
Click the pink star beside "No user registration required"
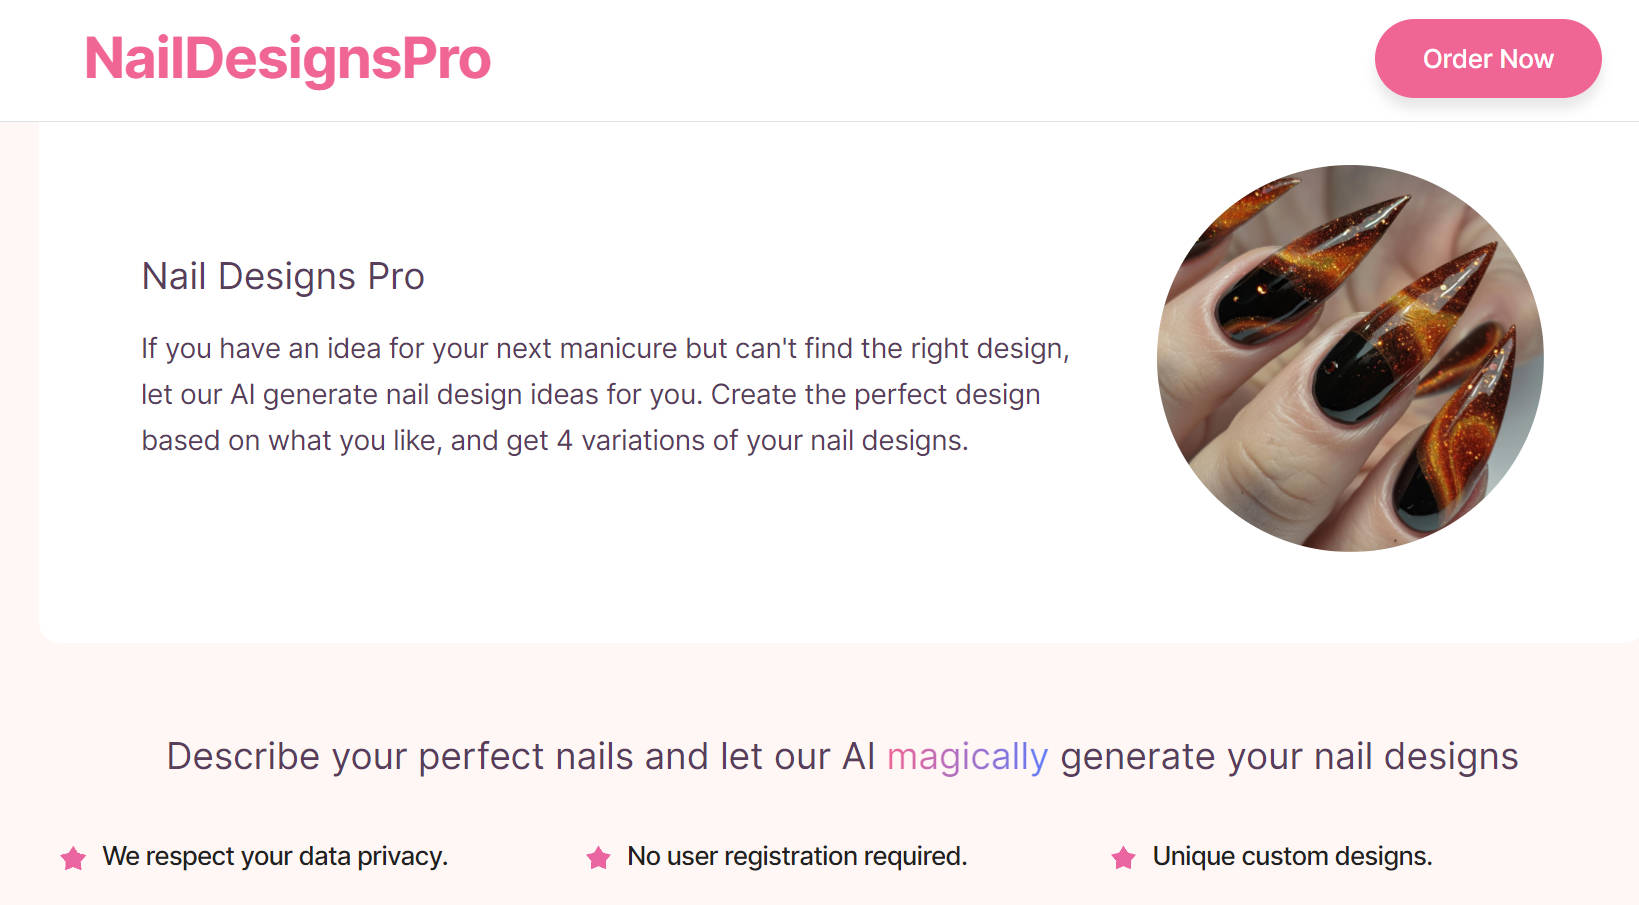pos(598,857)
